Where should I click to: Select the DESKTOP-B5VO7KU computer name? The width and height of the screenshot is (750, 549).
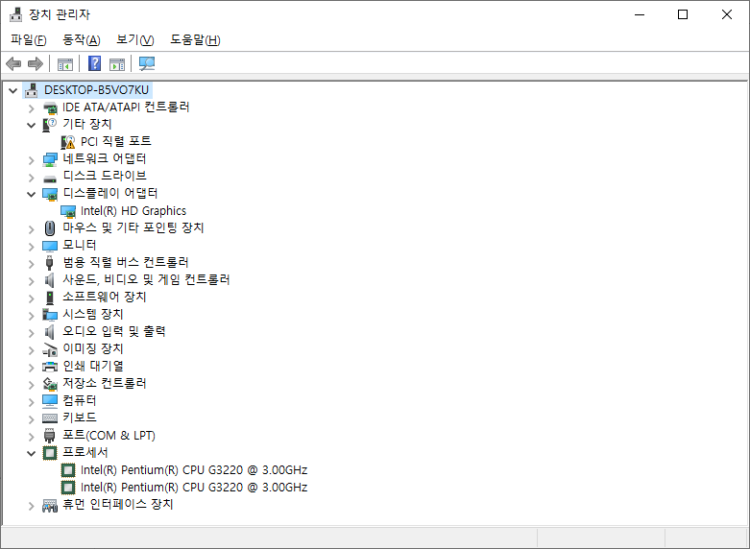[96, 90]
